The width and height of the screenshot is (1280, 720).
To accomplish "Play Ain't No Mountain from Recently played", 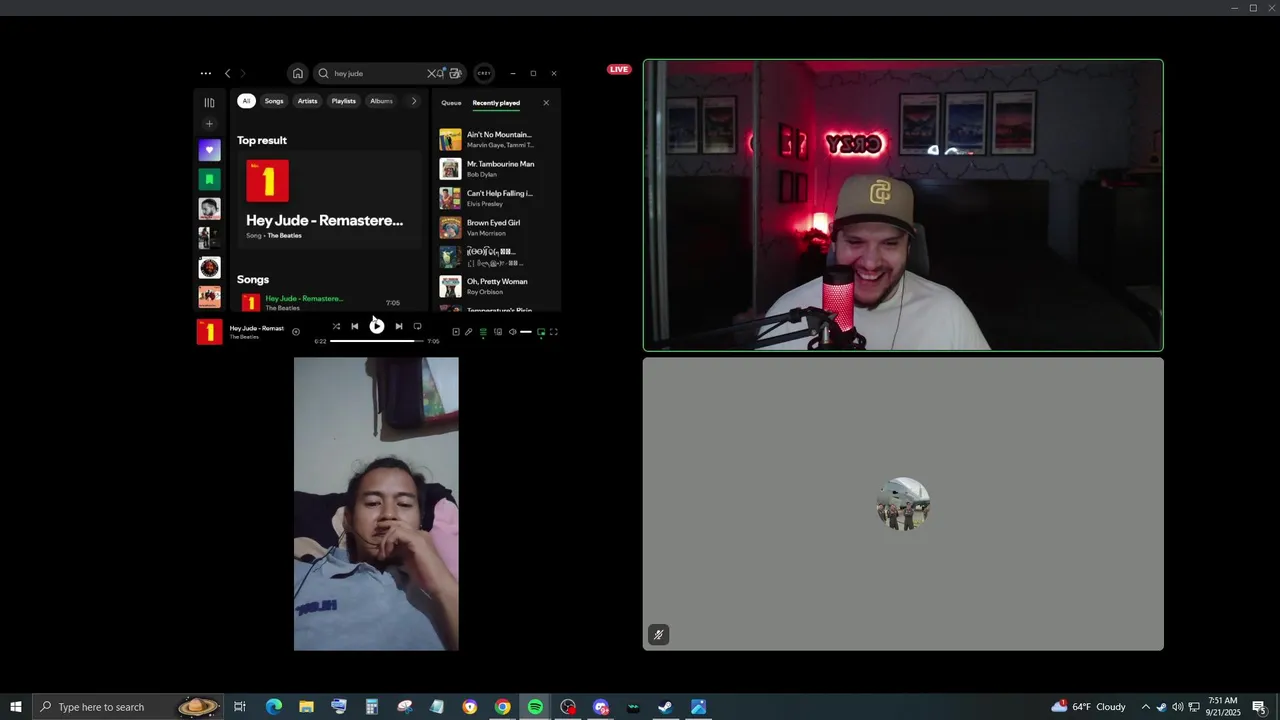I will (x=496, y=139).
